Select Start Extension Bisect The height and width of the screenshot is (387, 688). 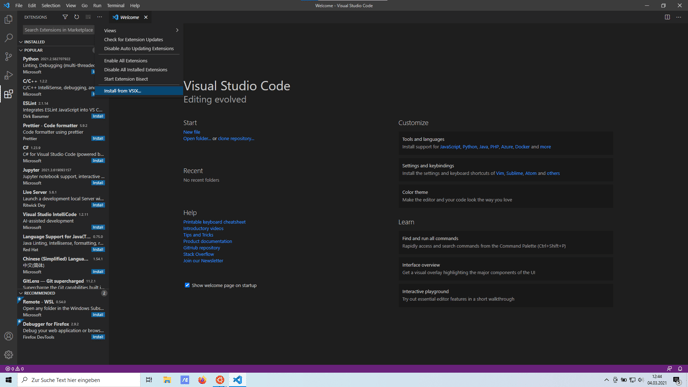pos(140,79)
